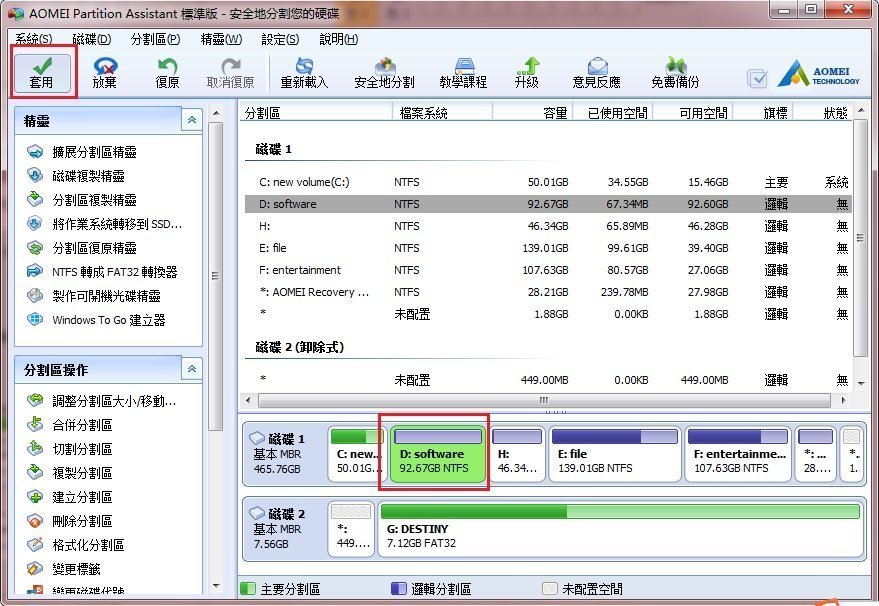Launch 分割區復原精靈 wizard
This screenshot has width=879, height=606.
pos(82,248)
